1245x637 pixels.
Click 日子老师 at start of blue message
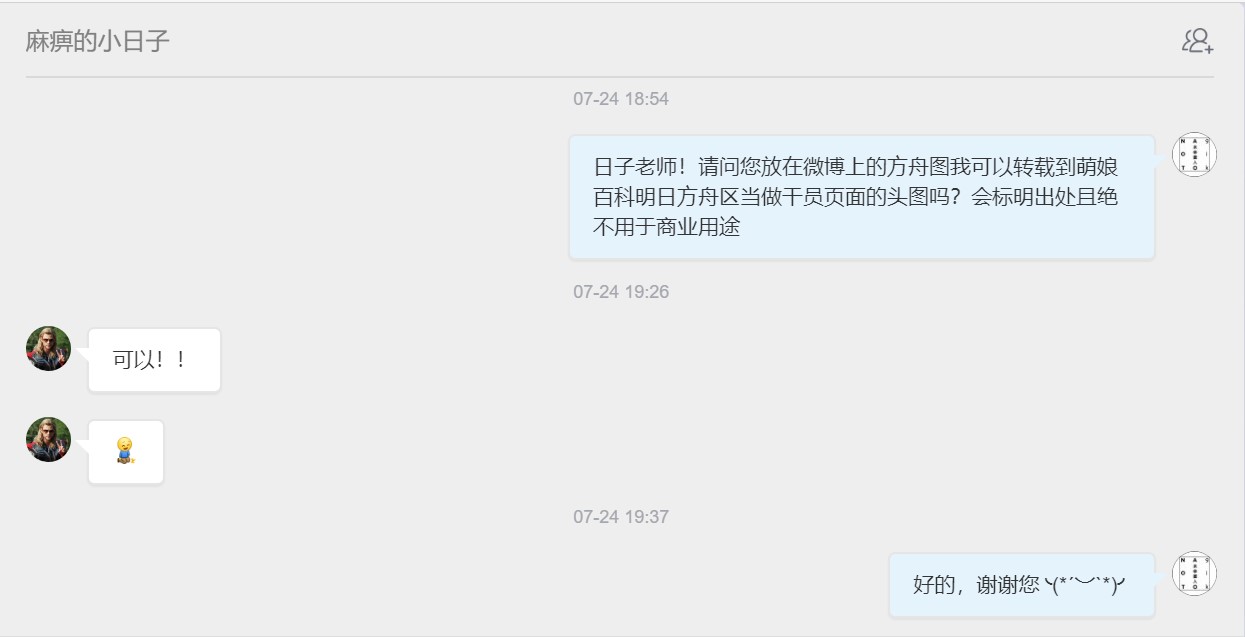(x=635, y=167)
